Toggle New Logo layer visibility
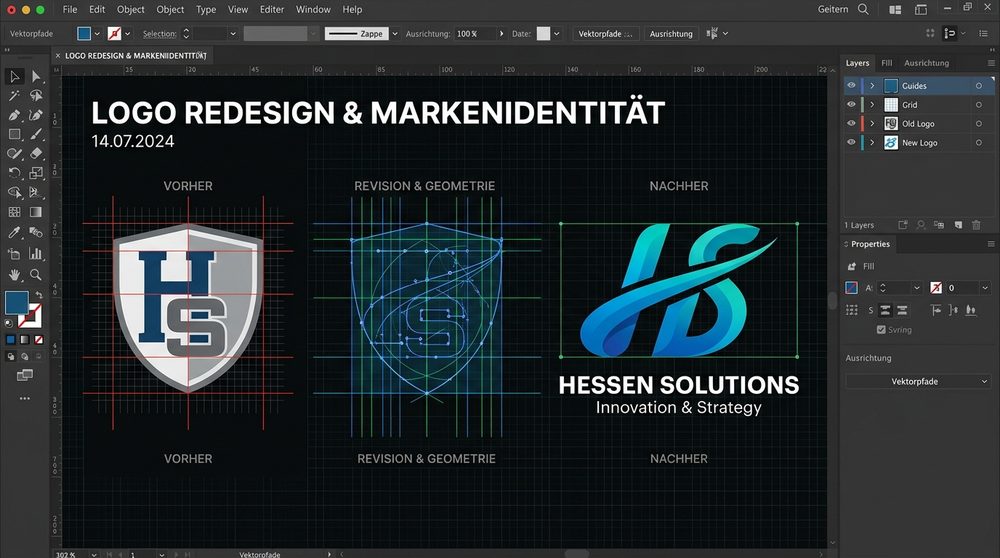The image size is (1000, 558). 851,143
